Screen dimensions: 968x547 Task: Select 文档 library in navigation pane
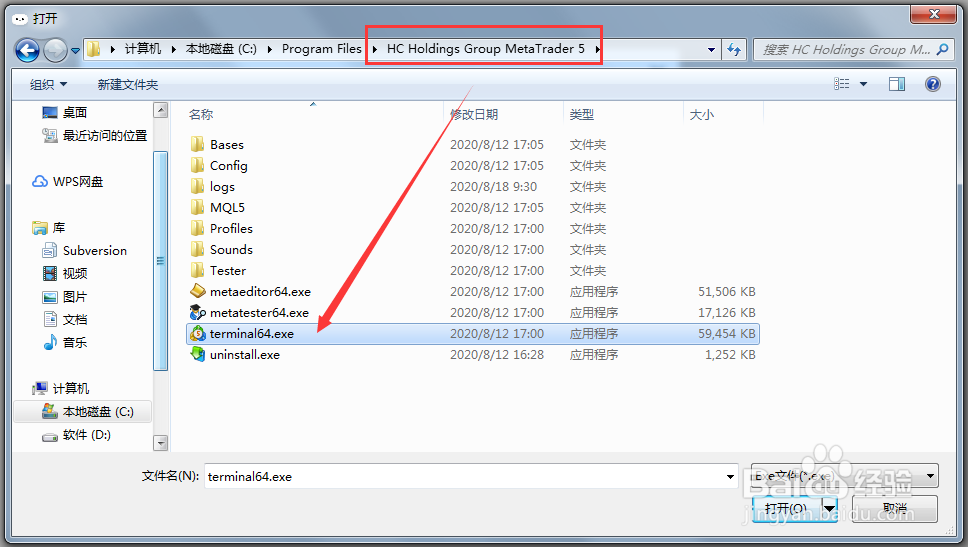coord(65,320)
